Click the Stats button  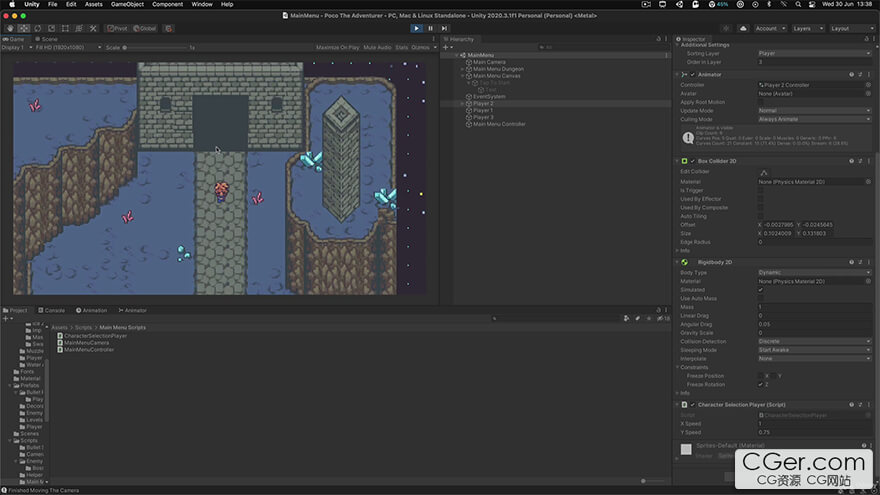(x=401, y=48)
